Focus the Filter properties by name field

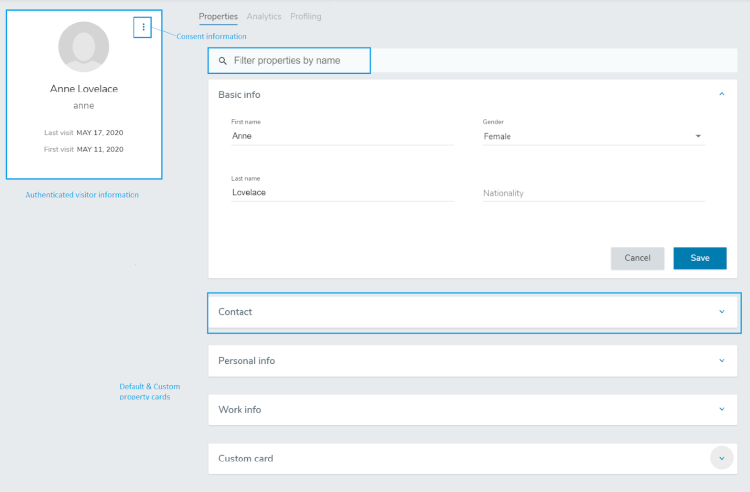point(298,61)
